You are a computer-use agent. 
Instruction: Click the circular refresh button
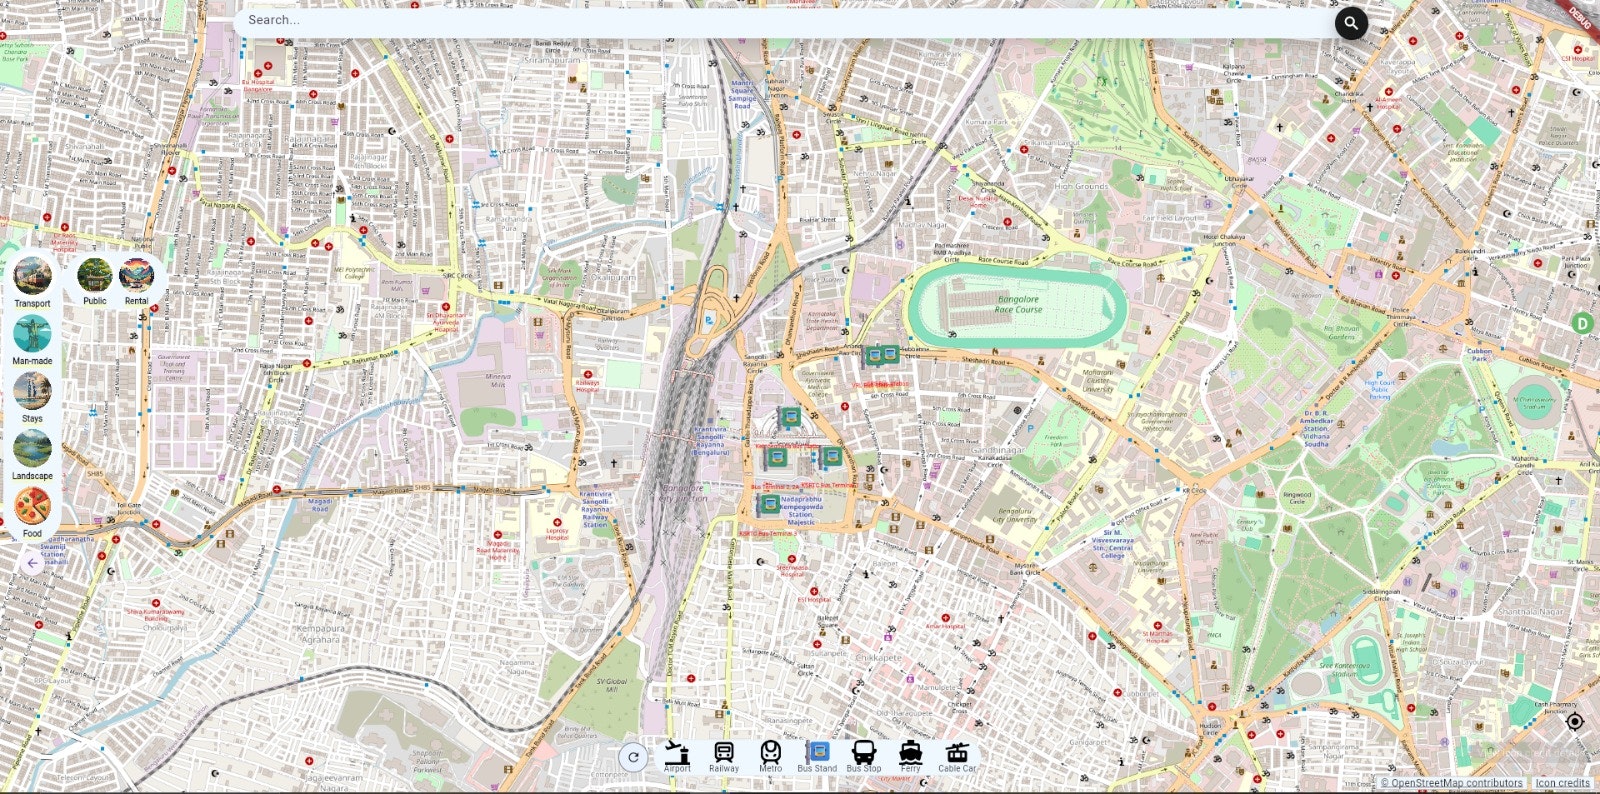[x=633, y=757]
